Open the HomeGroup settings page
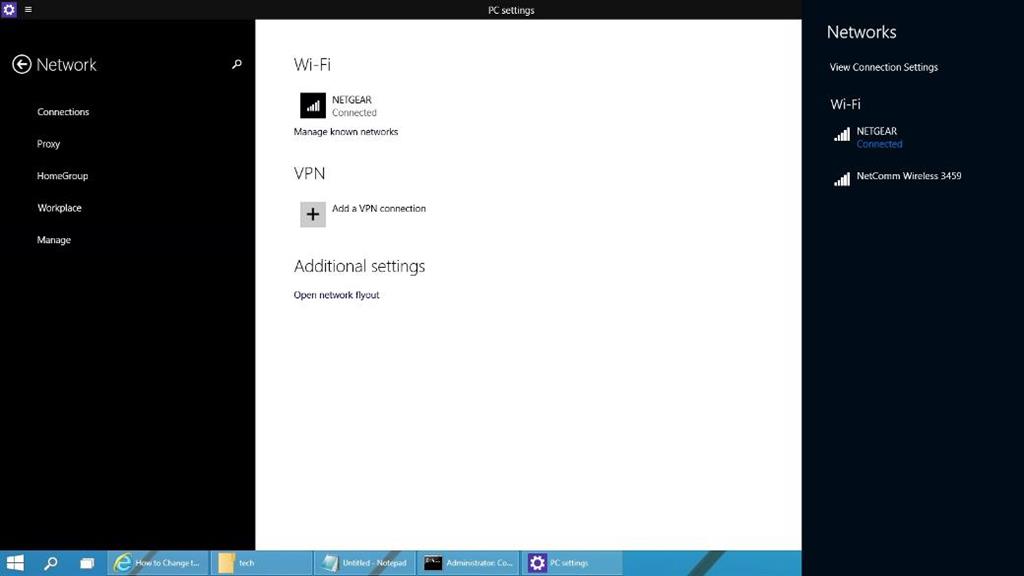This screenshot has height=576, width=1024. click(62, 175)
